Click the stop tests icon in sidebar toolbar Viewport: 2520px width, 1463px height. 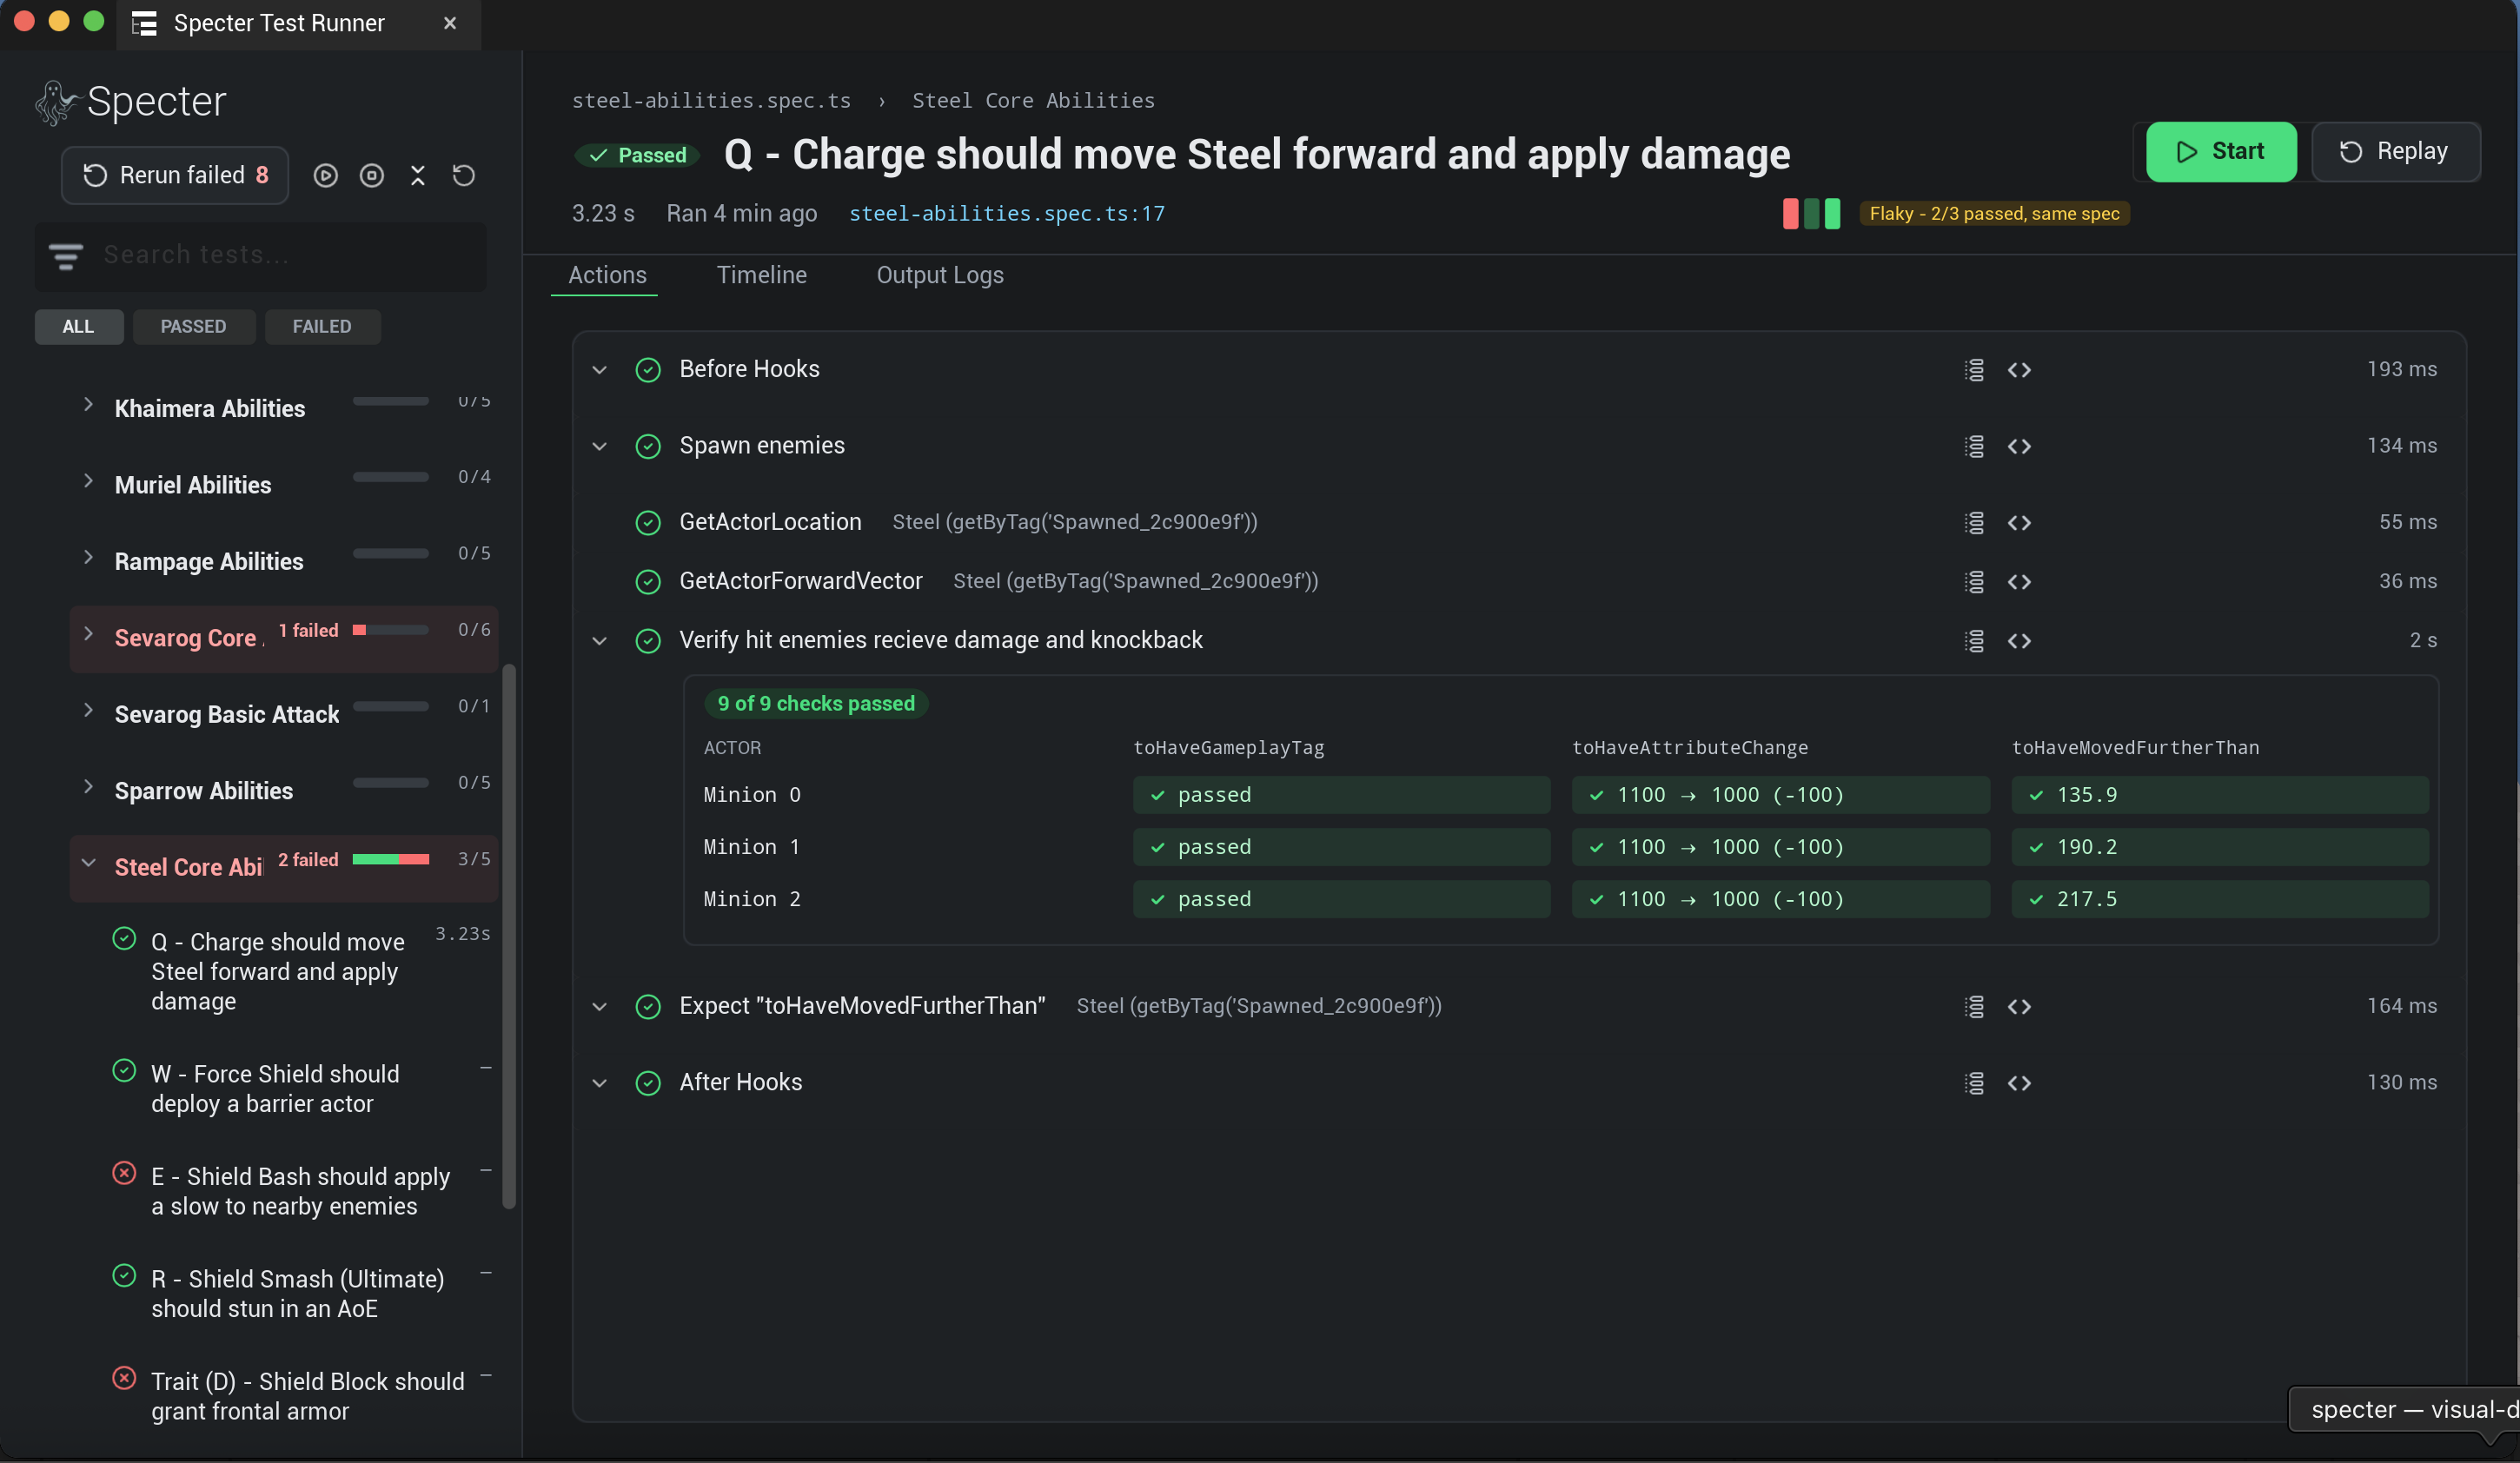coord(372,176)
